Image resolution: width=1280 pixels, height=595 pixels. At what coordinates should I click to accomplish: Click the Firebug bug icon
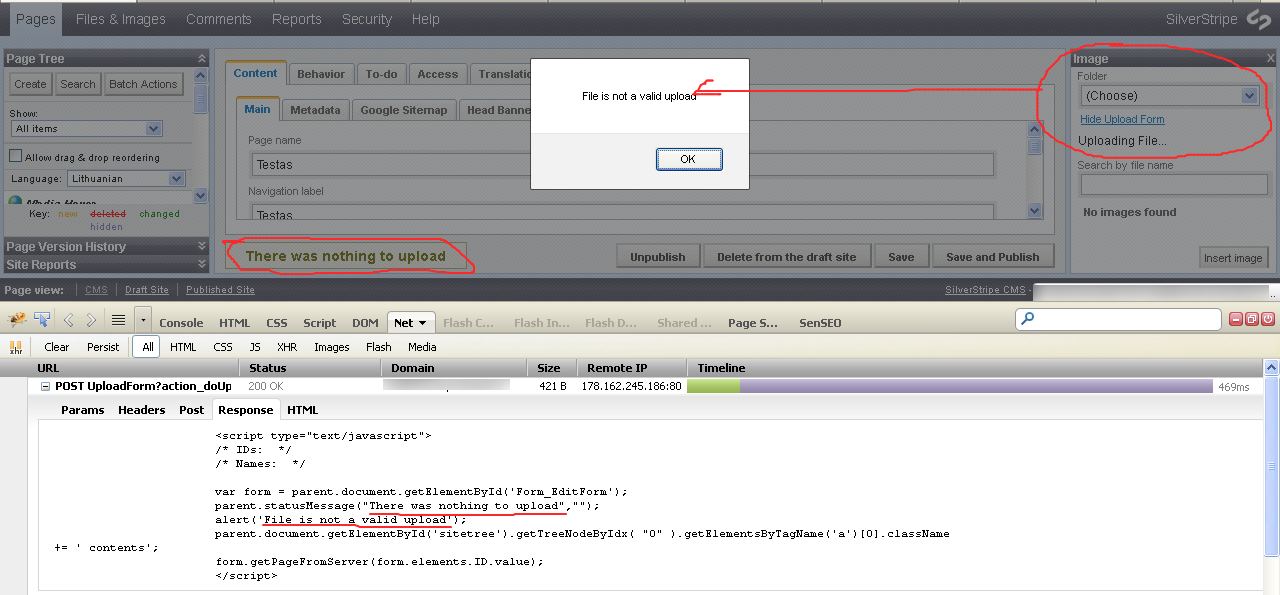(16, 320)
